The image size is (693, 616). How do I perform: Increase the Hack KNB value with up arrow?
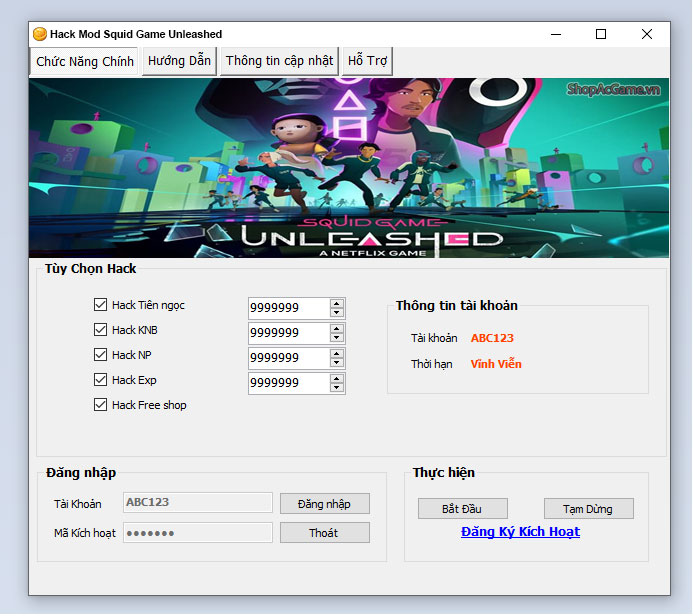(337, 329)
